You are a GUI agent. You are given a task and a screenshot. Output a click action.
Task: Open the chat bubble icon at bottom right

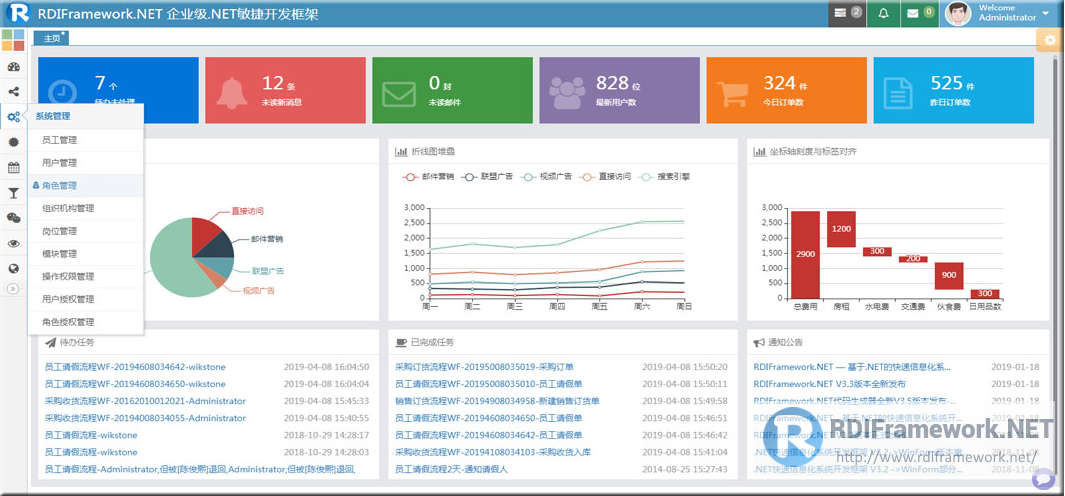click(1043, 480)
